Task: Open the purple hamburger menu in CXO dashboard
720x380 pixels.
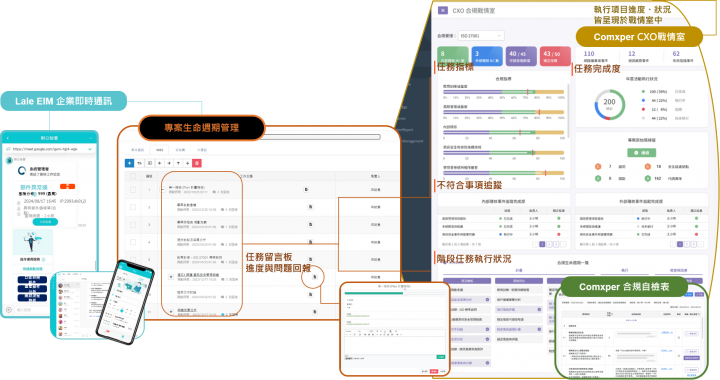Action: tap(443, 10)
